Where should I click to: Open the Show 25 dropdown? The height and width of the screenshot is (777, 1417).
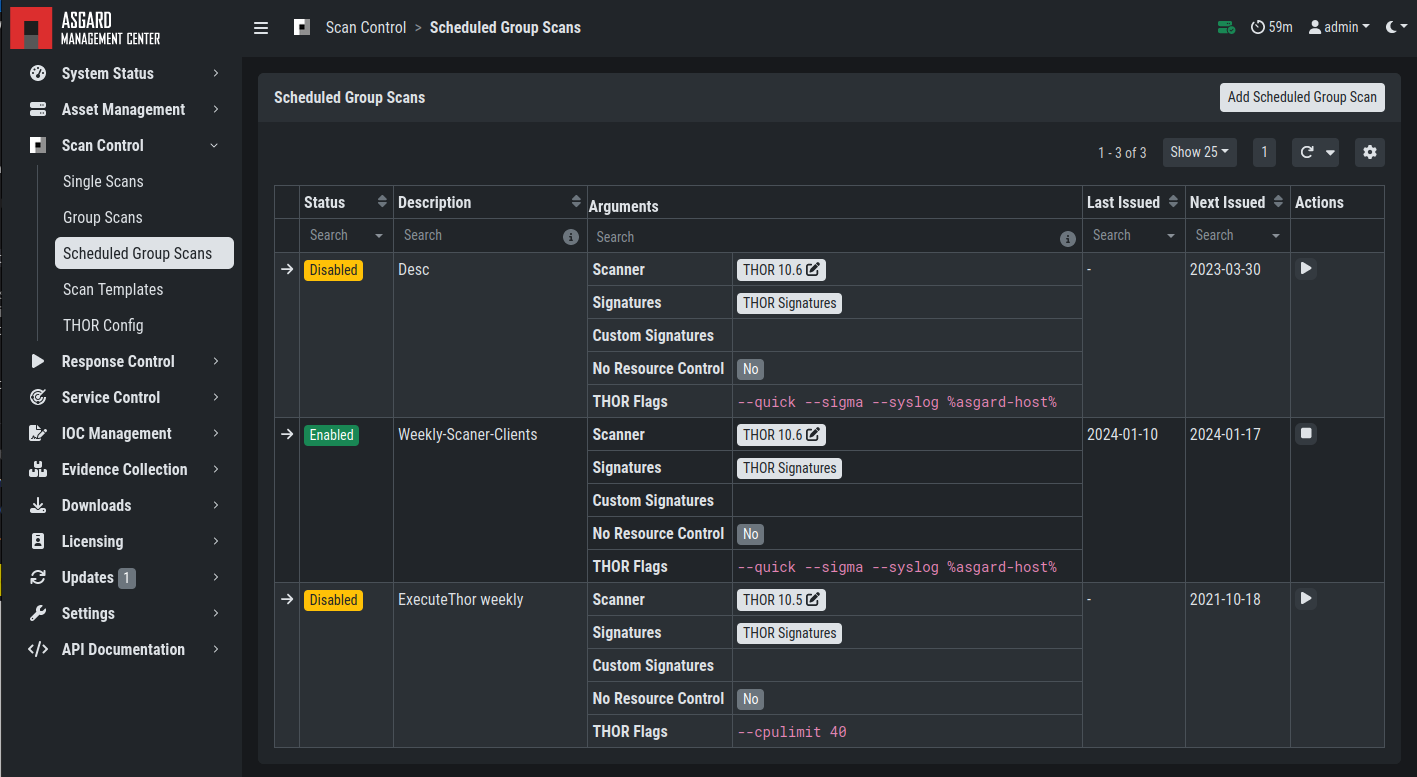click(1199, 152)
